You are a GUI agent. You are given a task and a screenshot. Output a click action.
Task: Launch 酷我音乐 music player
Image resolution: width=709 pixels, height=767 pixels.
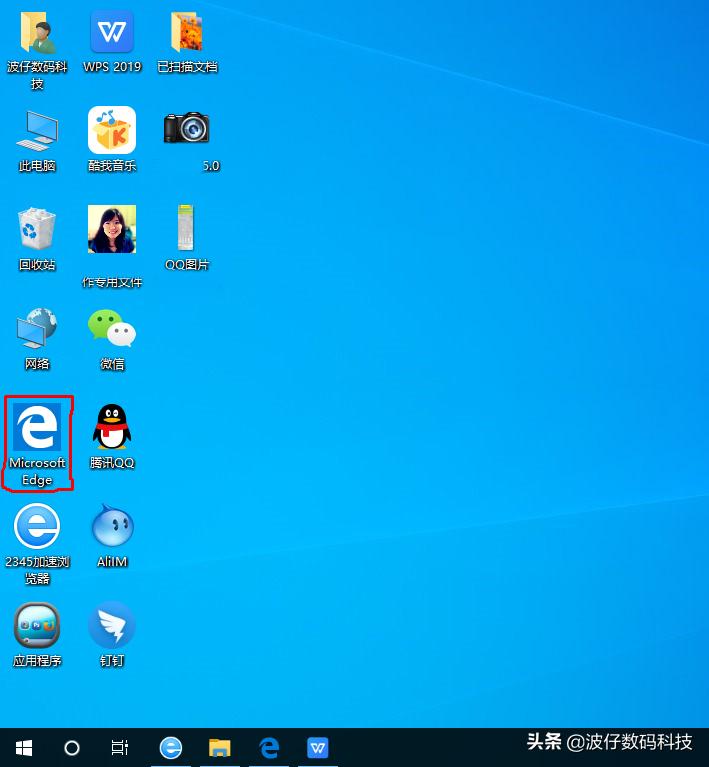click(x=112, y=130)
